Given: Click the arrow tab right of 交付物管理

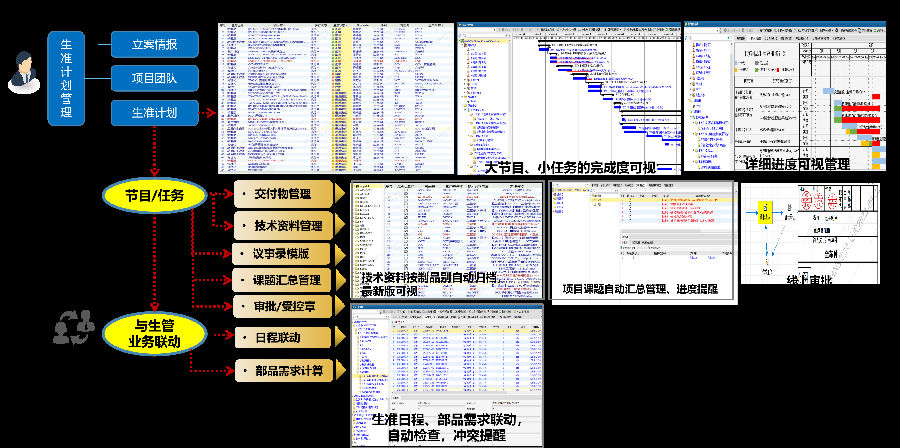Looking at the screenshot, I should point(341,193).
